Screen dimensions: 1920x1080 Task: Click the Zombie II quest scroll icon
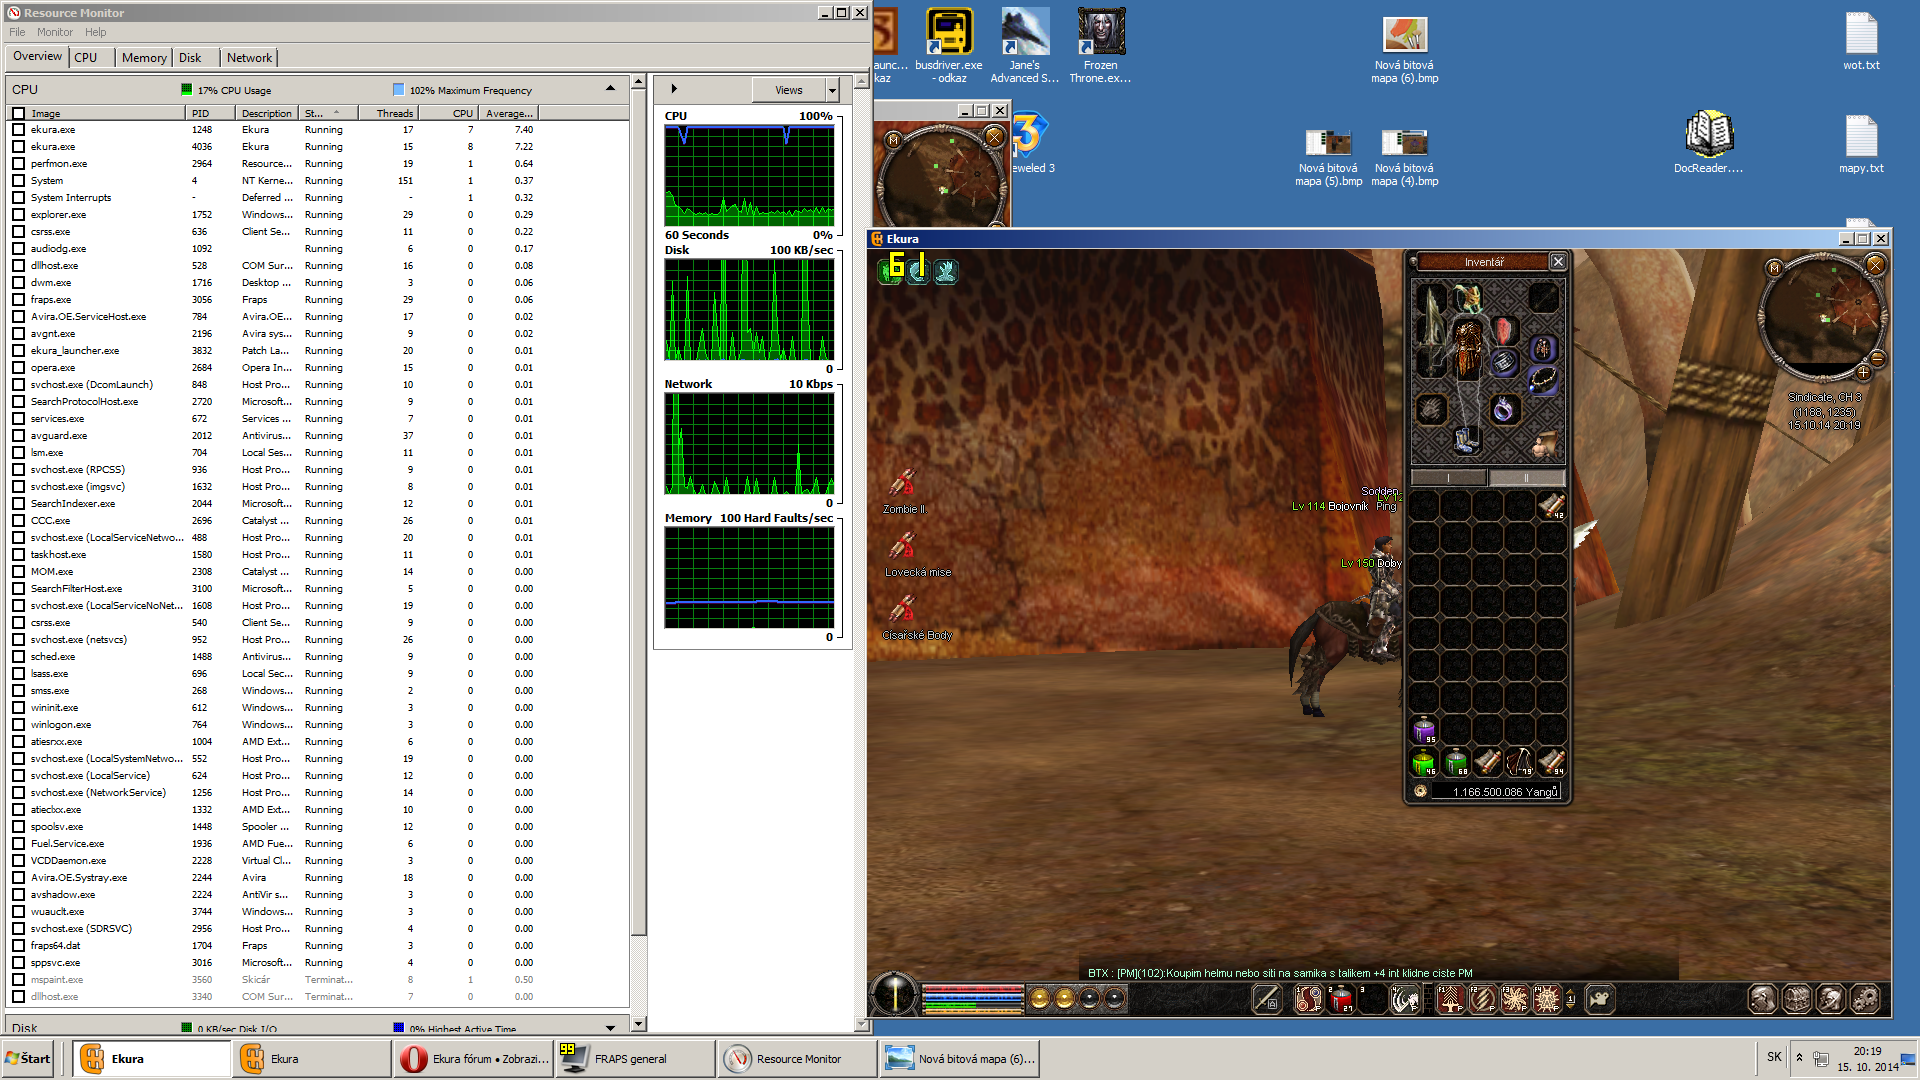(902, 484)
